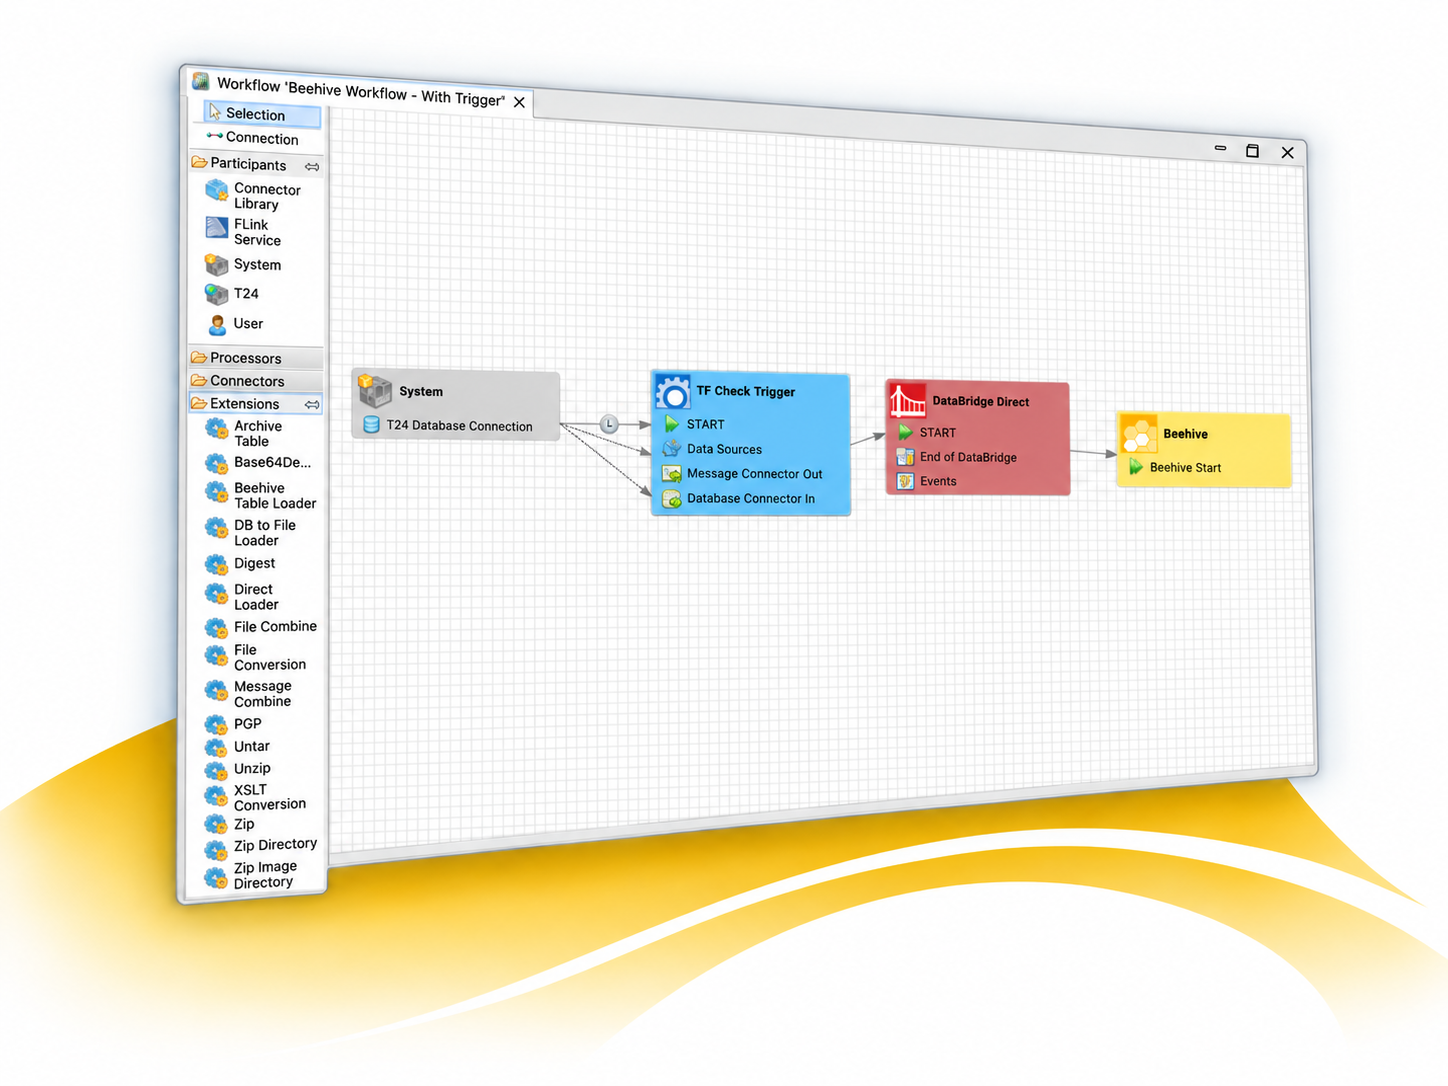Pick the File Conversion extension icon
Screen dimensions: 1448x1086
click(x=217, y=655)
